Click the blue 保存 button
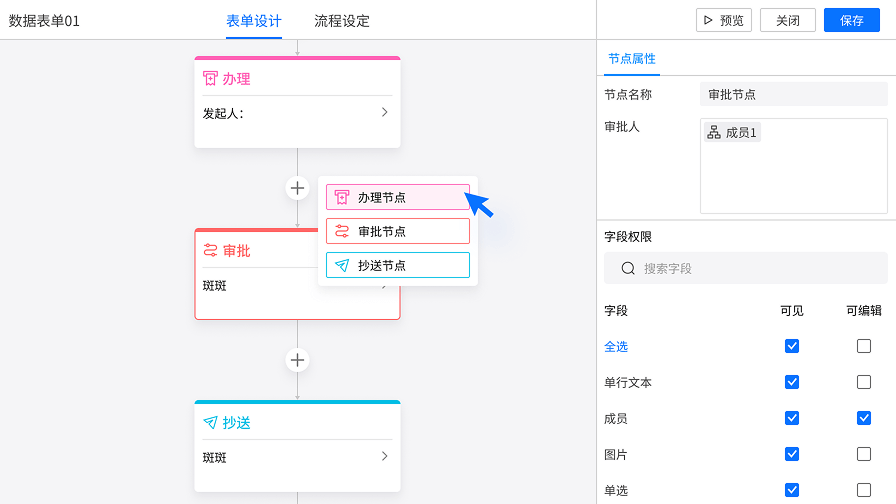 [x=851, y=21]
